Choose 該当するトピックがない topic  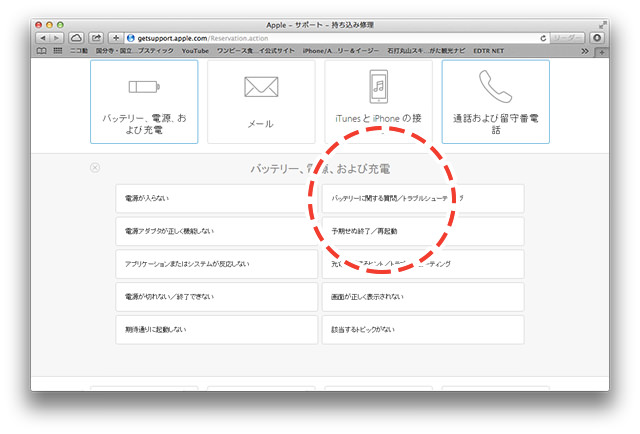[423, 329]
